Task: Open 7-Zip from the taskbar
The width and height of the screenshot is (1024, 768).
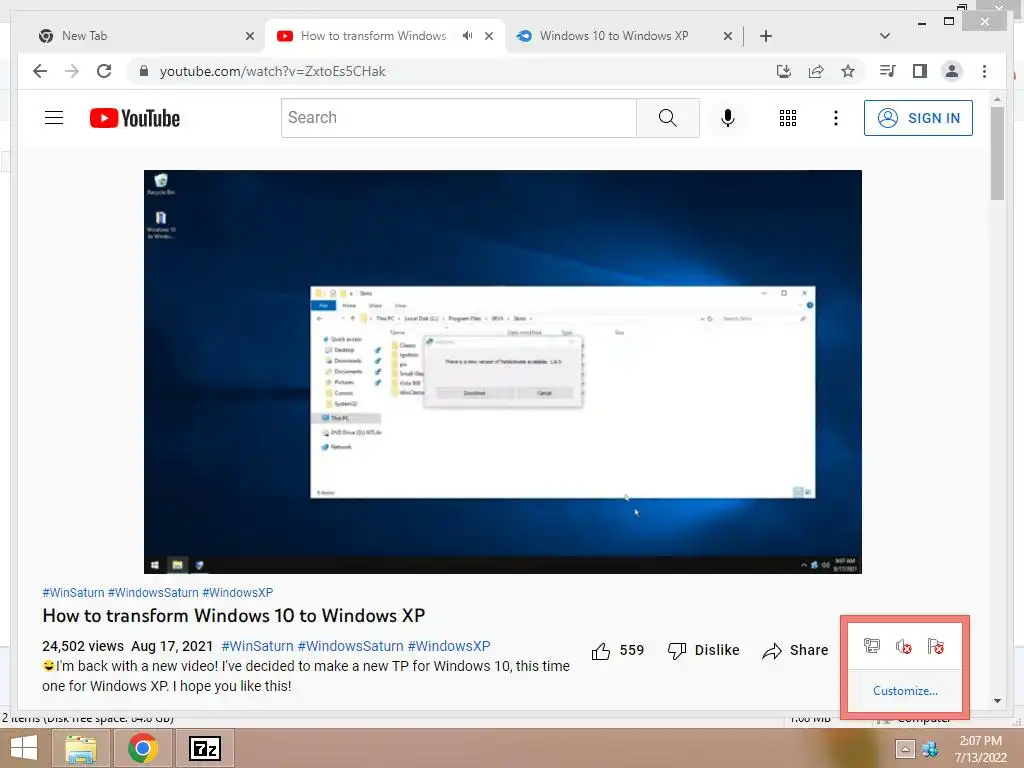Action: [205, 748]
